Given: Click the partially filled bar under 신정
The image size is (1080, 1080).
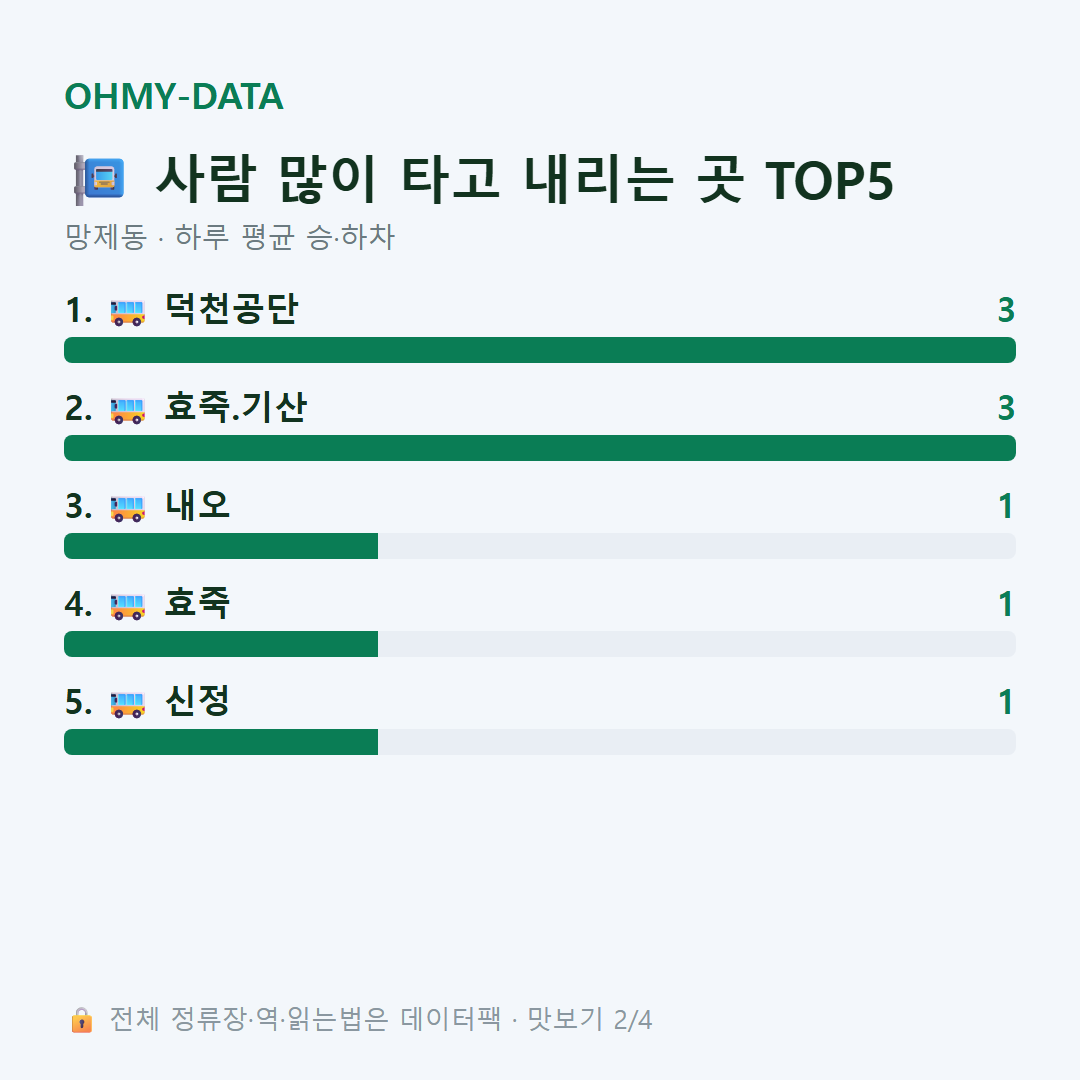Looking at the screenshot, I should (x=540, y=742).
